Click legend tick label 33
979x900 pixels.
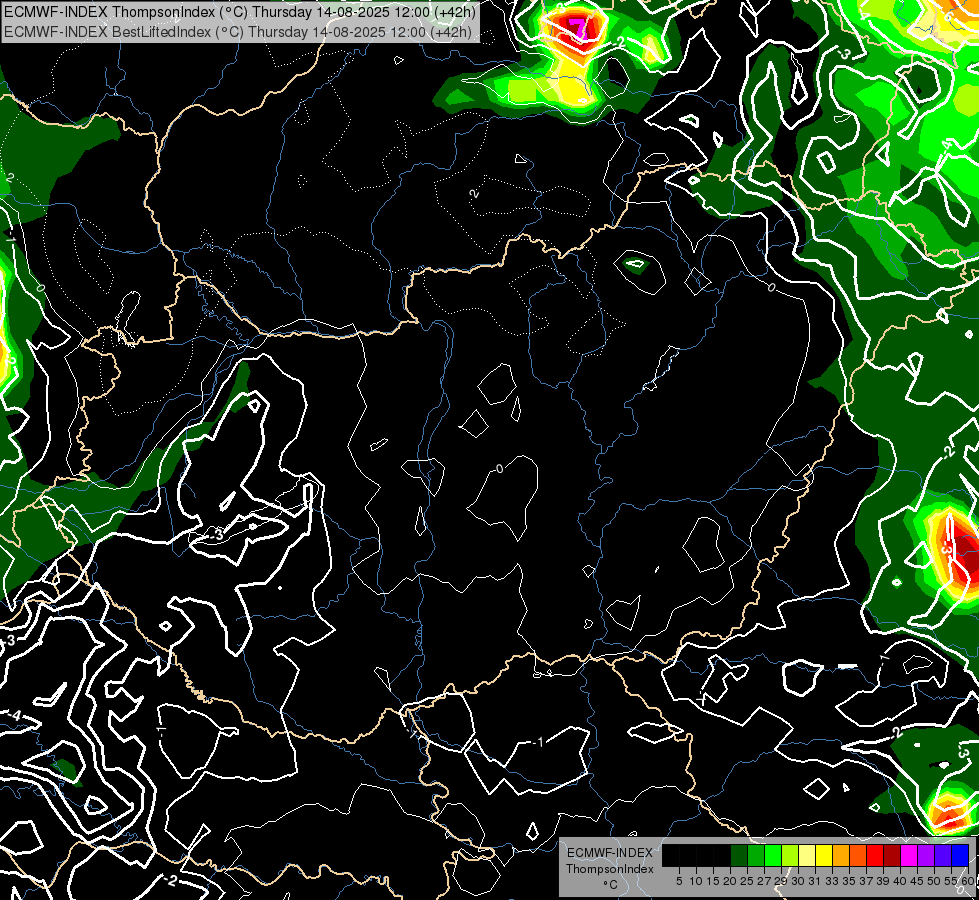832,881
